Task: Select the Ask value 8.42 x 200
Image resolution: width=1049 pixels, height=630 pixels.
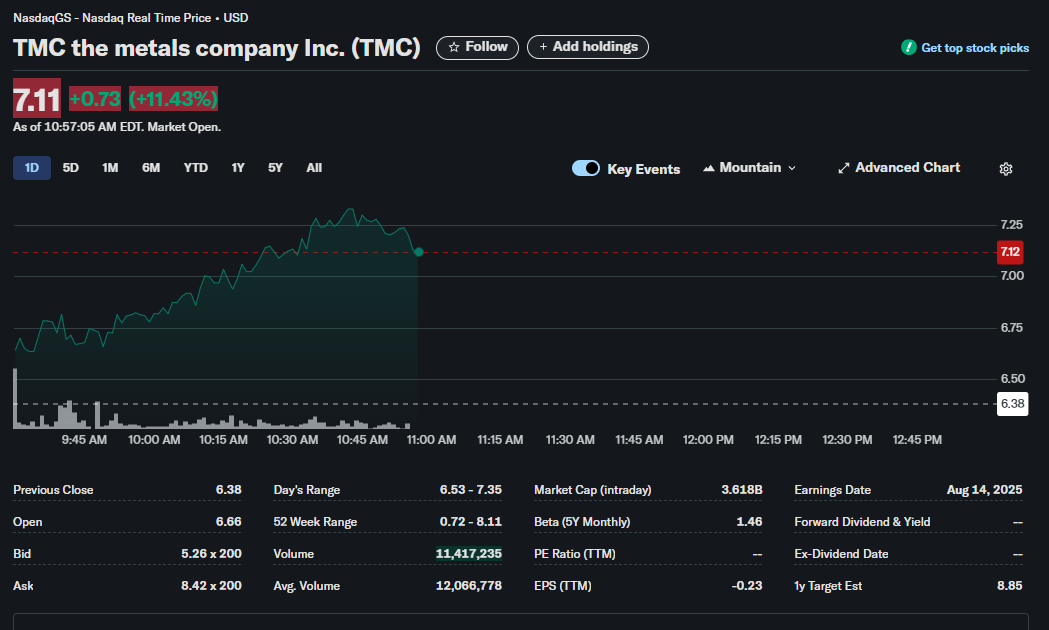Action: (211, 586)
